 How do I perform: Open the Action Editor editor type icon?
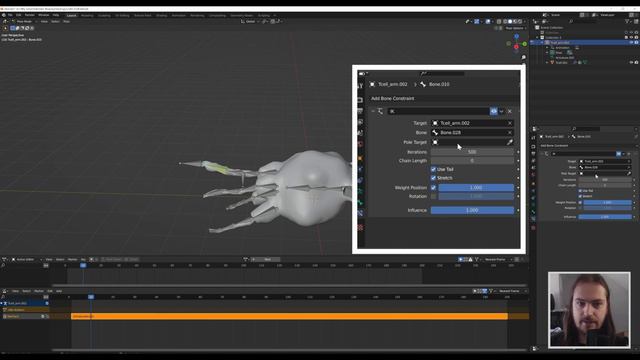click(x=5, y=259)
